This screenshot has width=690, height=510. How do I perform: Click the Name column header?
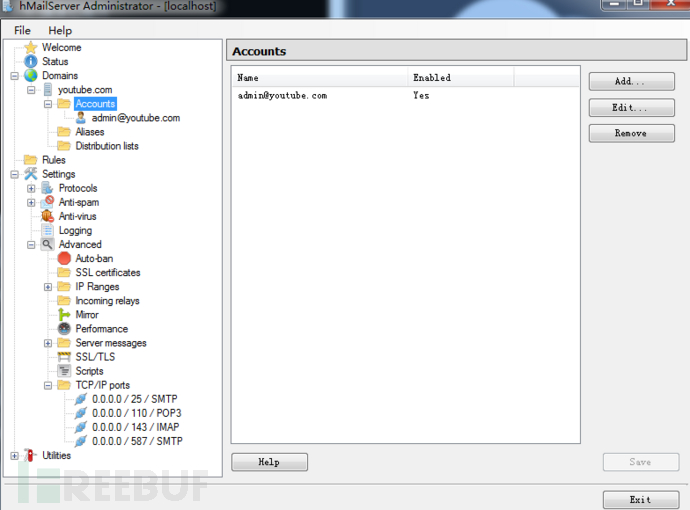point(320,78)
